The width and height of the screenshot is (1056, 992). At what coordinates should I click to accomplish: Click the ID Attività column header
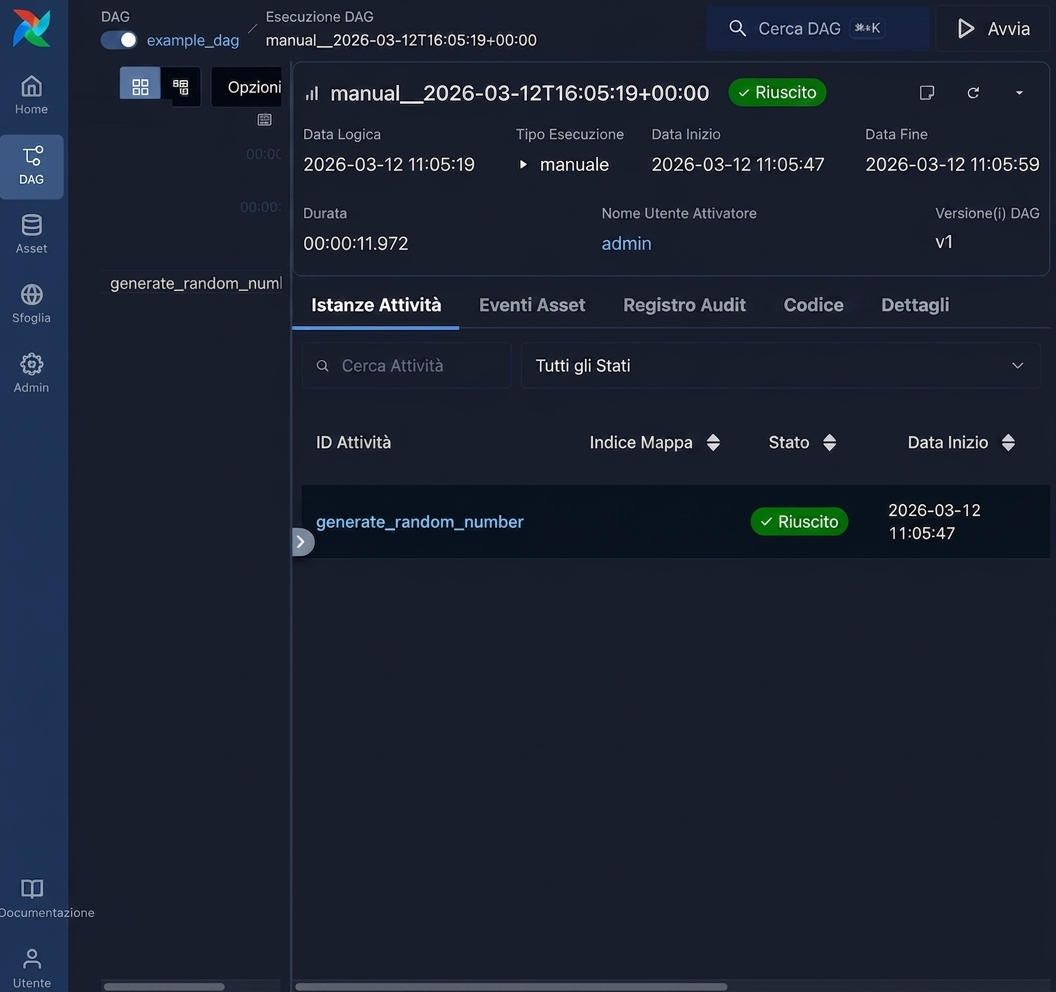coord(354,442)
